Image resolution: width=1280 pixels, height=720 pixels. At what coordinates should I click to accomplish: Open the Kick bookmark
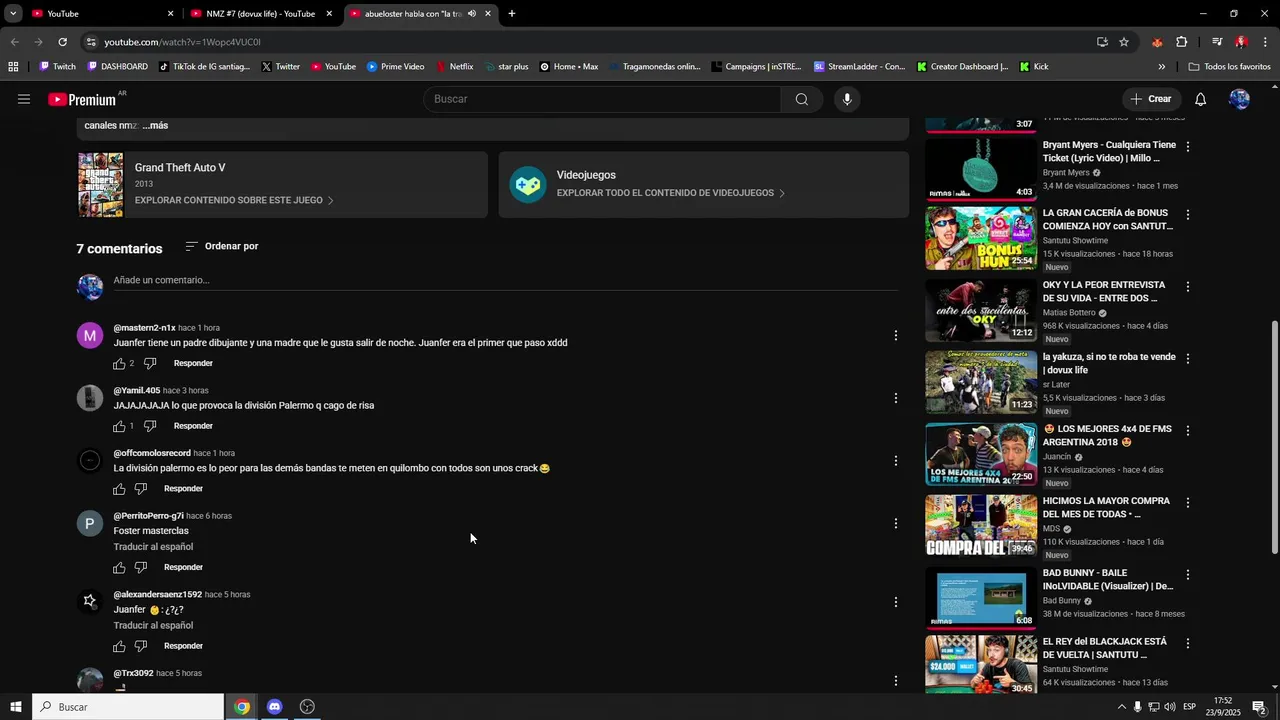(x=1035, y=67)
